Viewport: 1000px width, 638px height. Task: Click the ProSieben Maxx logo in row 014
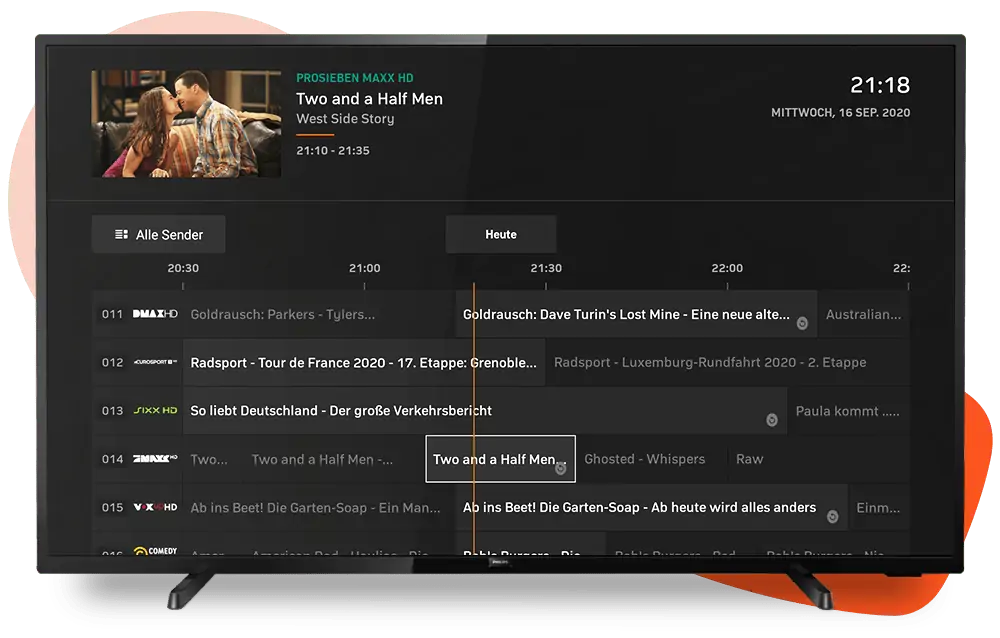(x=155, y=459)
